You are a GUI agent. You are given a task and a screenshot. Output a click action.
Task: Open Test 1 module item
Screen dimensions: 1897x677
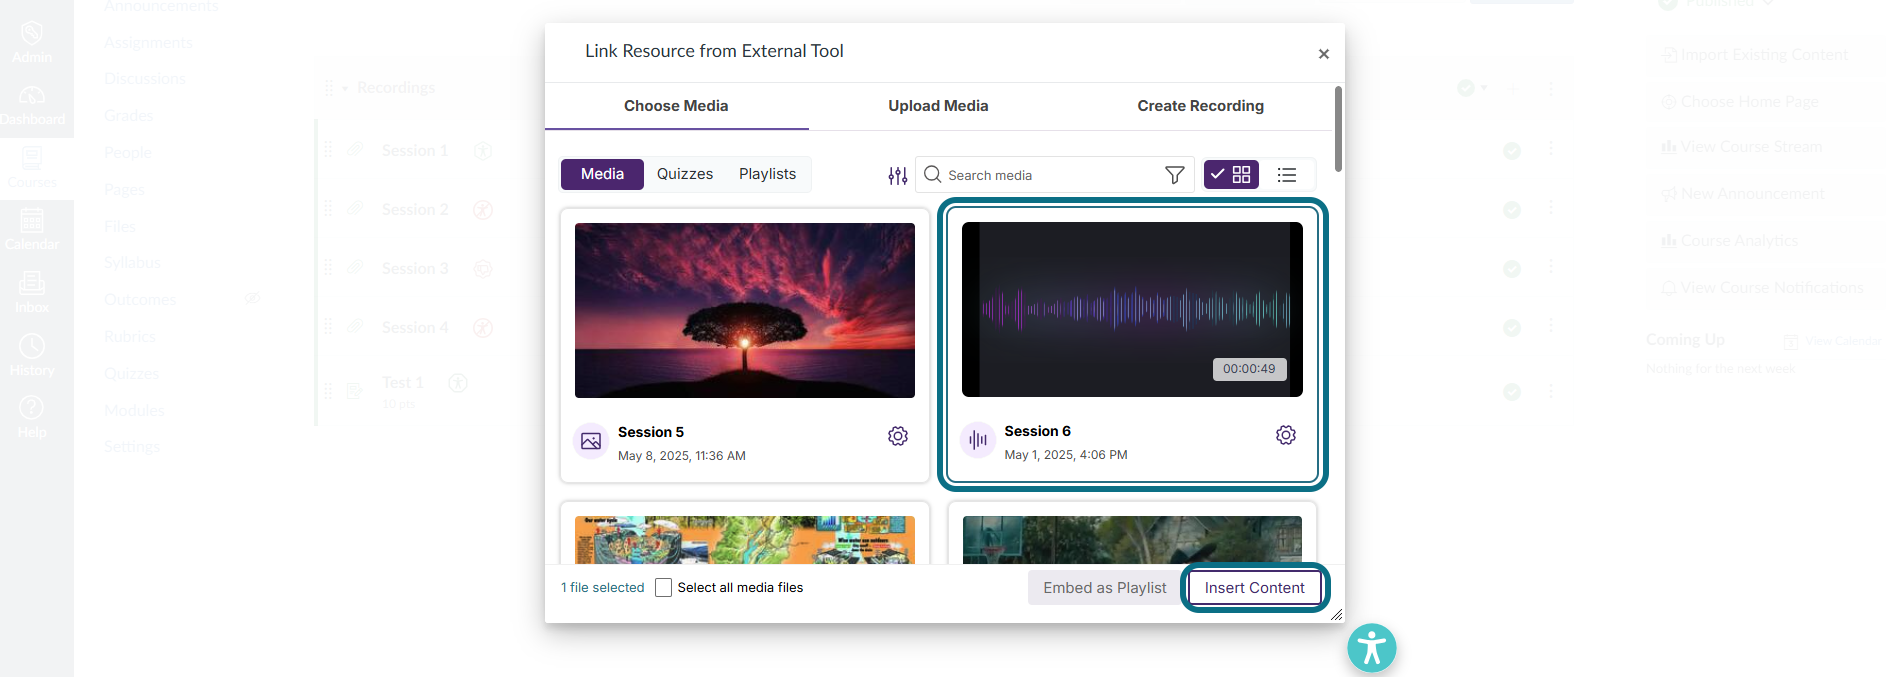[403, 382]
